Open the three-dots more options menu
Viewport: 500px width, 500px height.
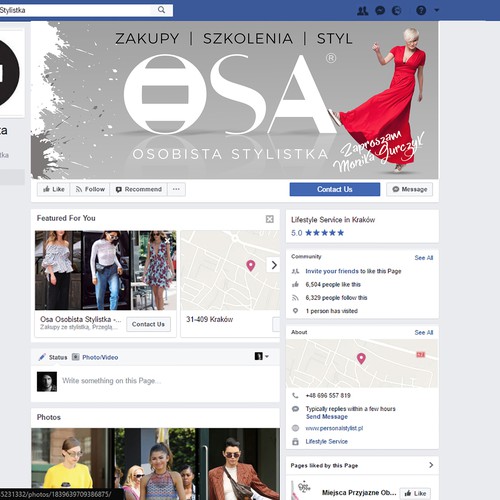coord(176,189)
